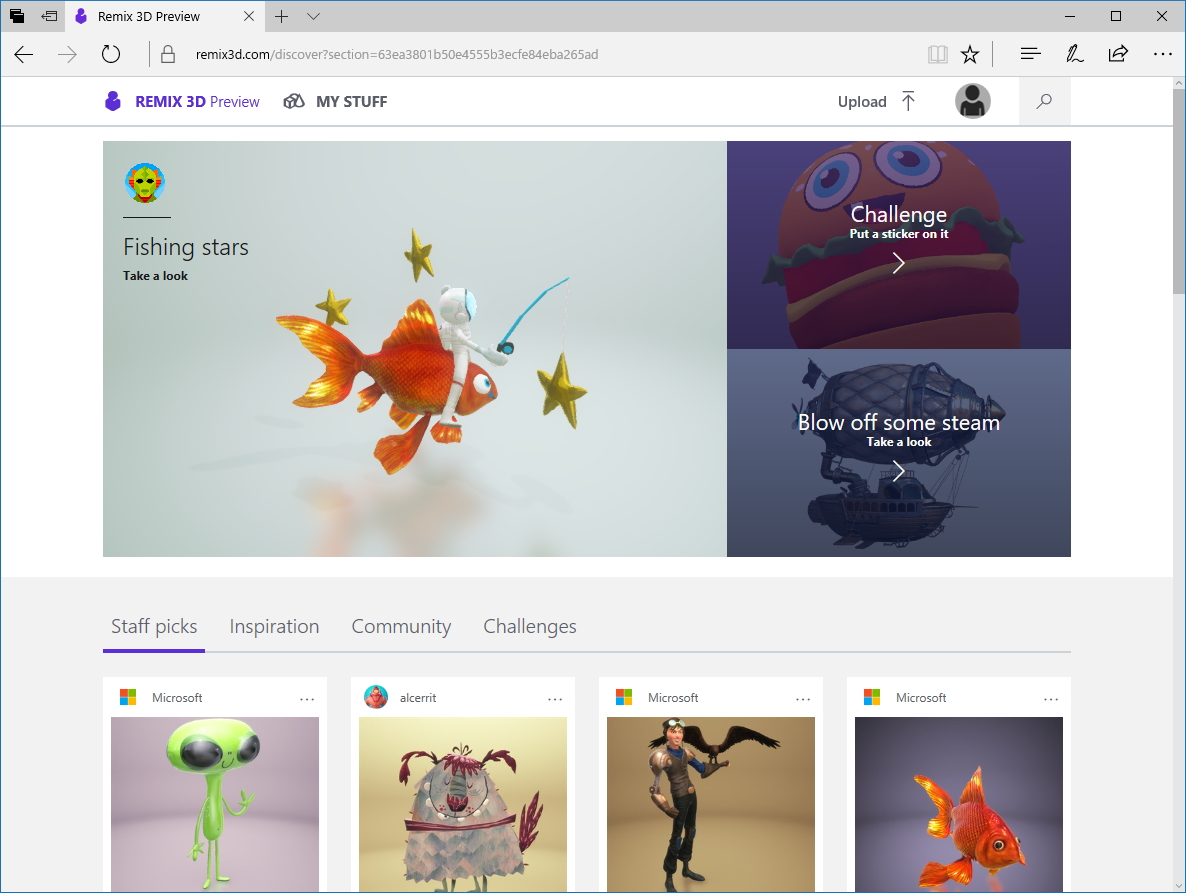This screenshot has width=1186, height=893.
Task: Select the Staff picks tab
Action: coord(154,627)
